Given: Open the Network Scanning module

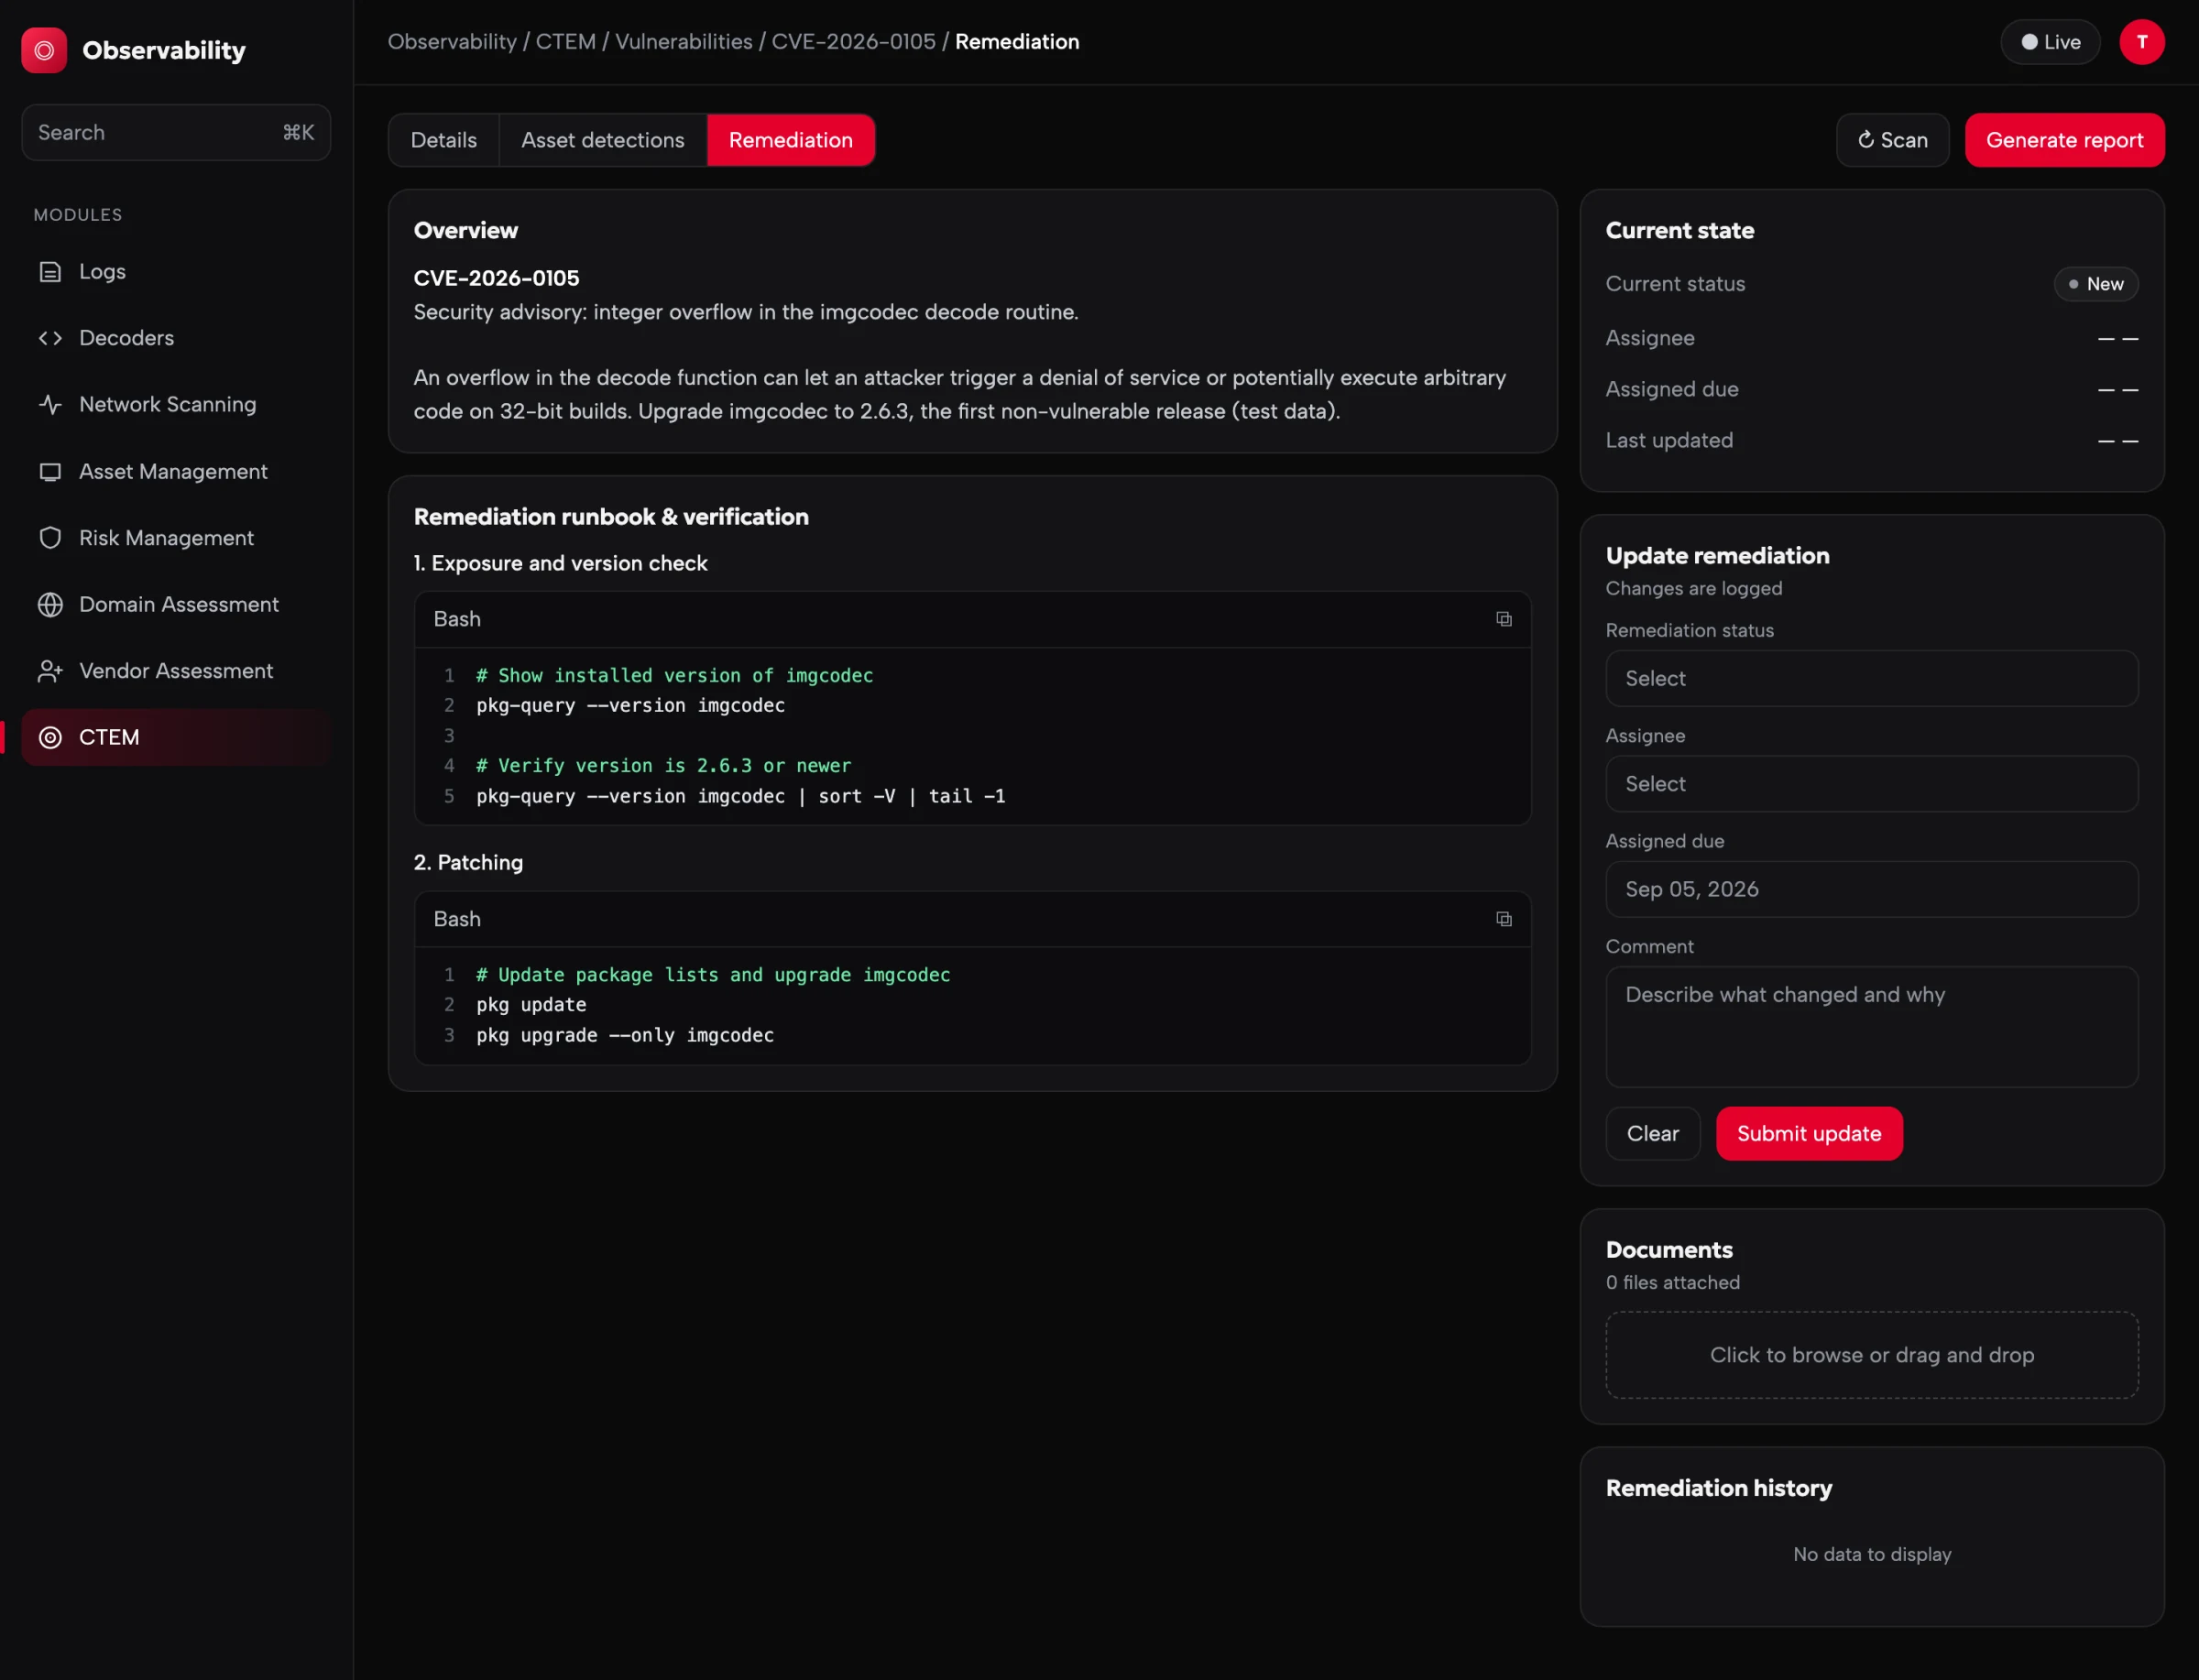Looking at the screenshot, I should (176, 405).
